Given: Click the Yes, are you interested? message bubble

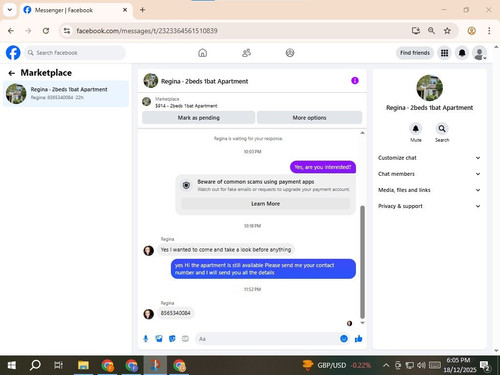Looking at the screenshot, I should pos(323,167).
